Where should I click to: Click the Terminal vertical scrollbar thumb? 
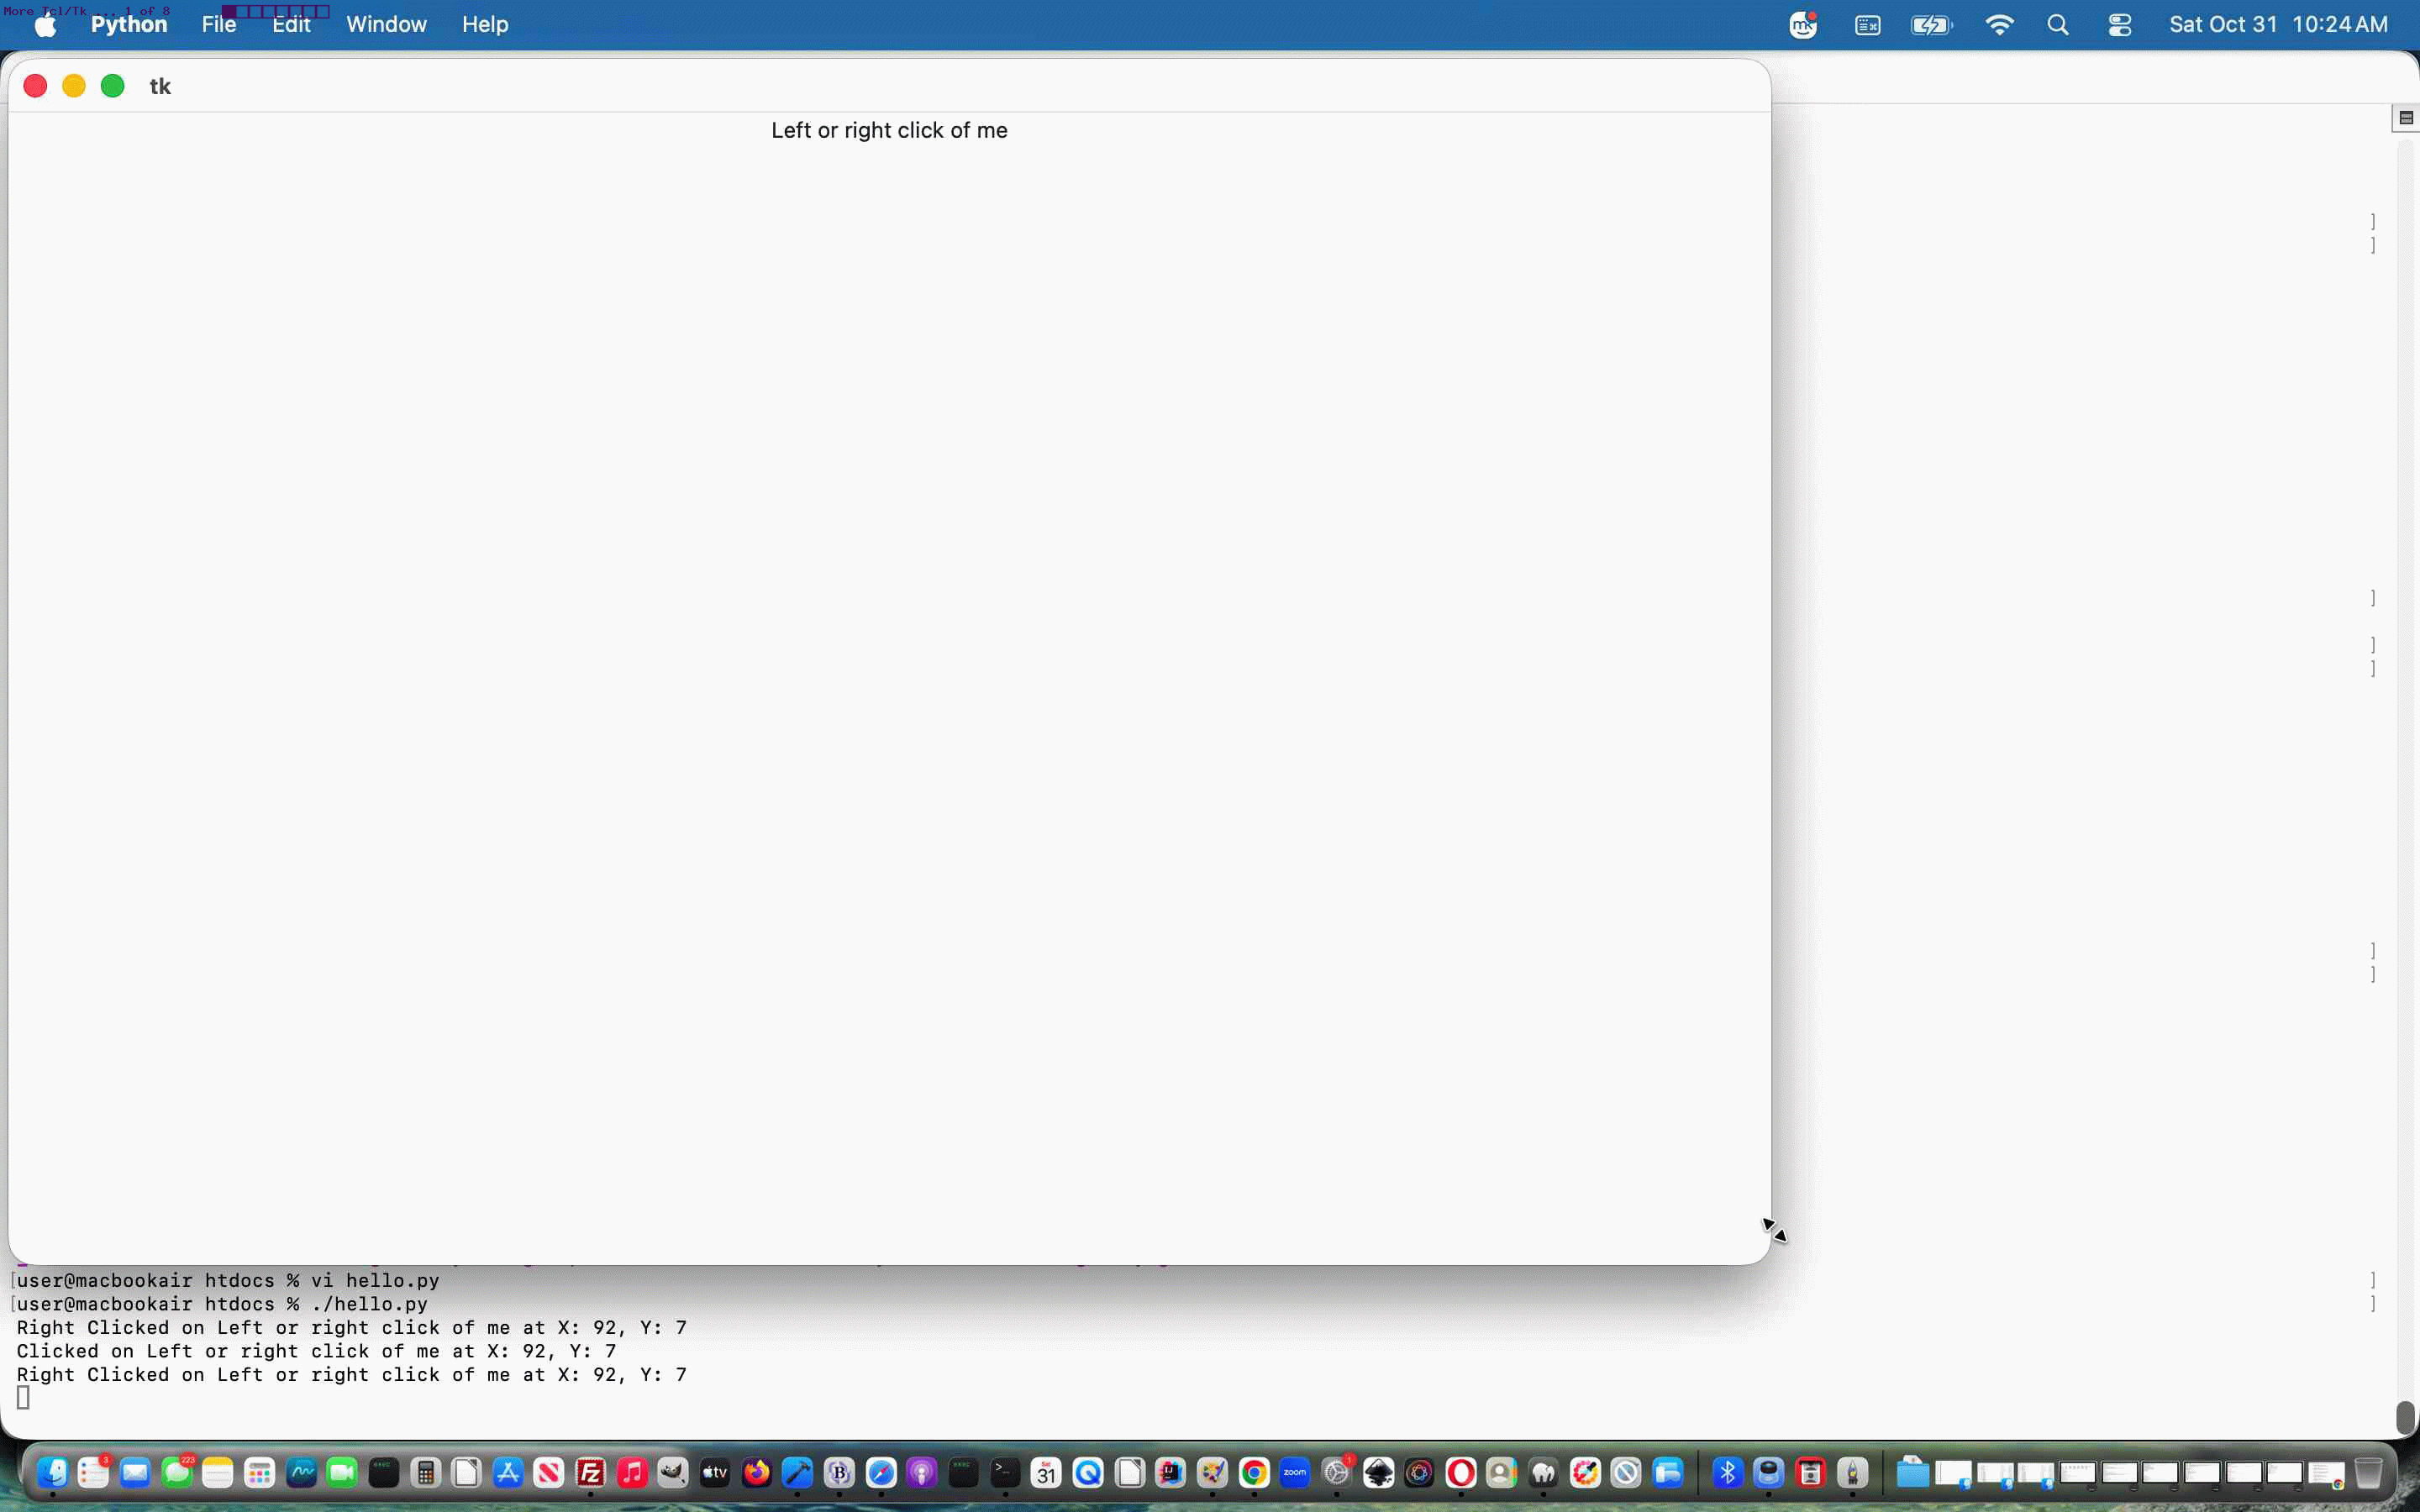tap(2406, 1416)
